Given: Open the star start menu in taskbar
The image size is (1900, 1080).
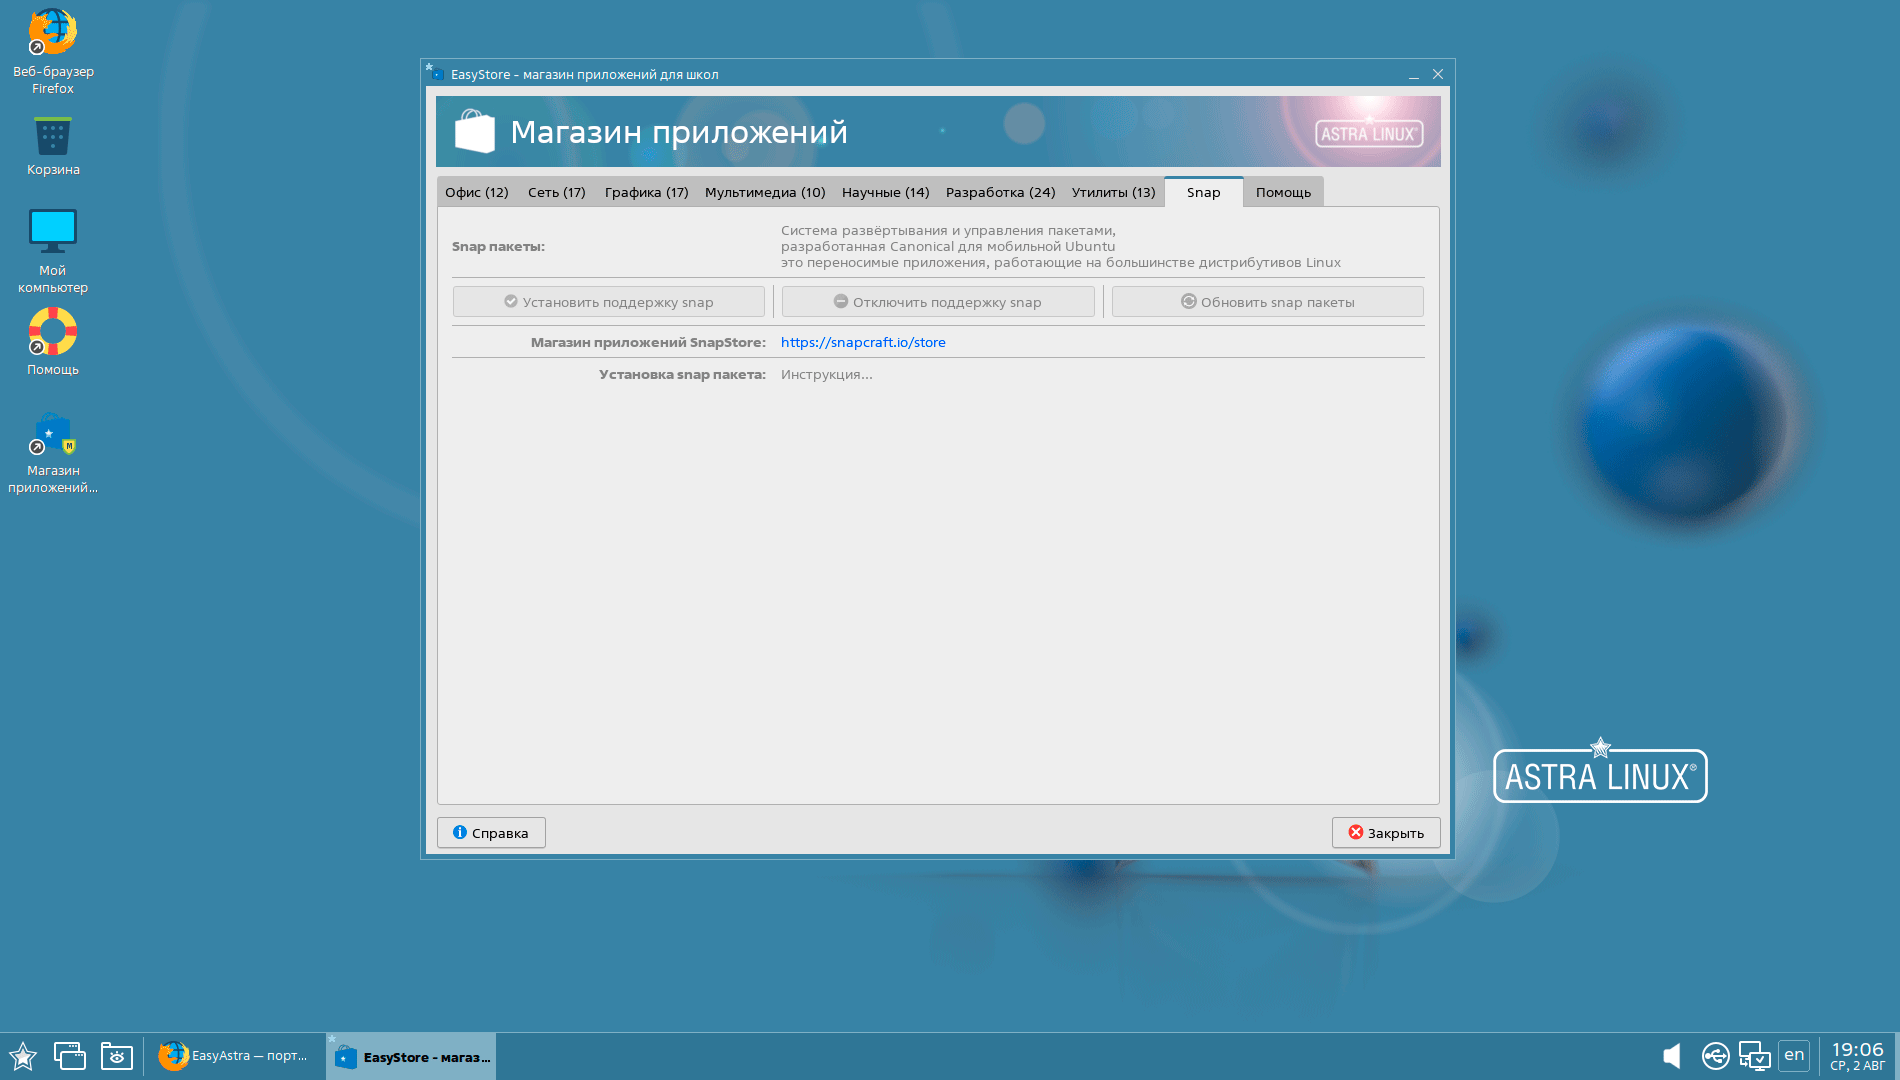Looking at the screenshot, I should tap(22, 1056).
